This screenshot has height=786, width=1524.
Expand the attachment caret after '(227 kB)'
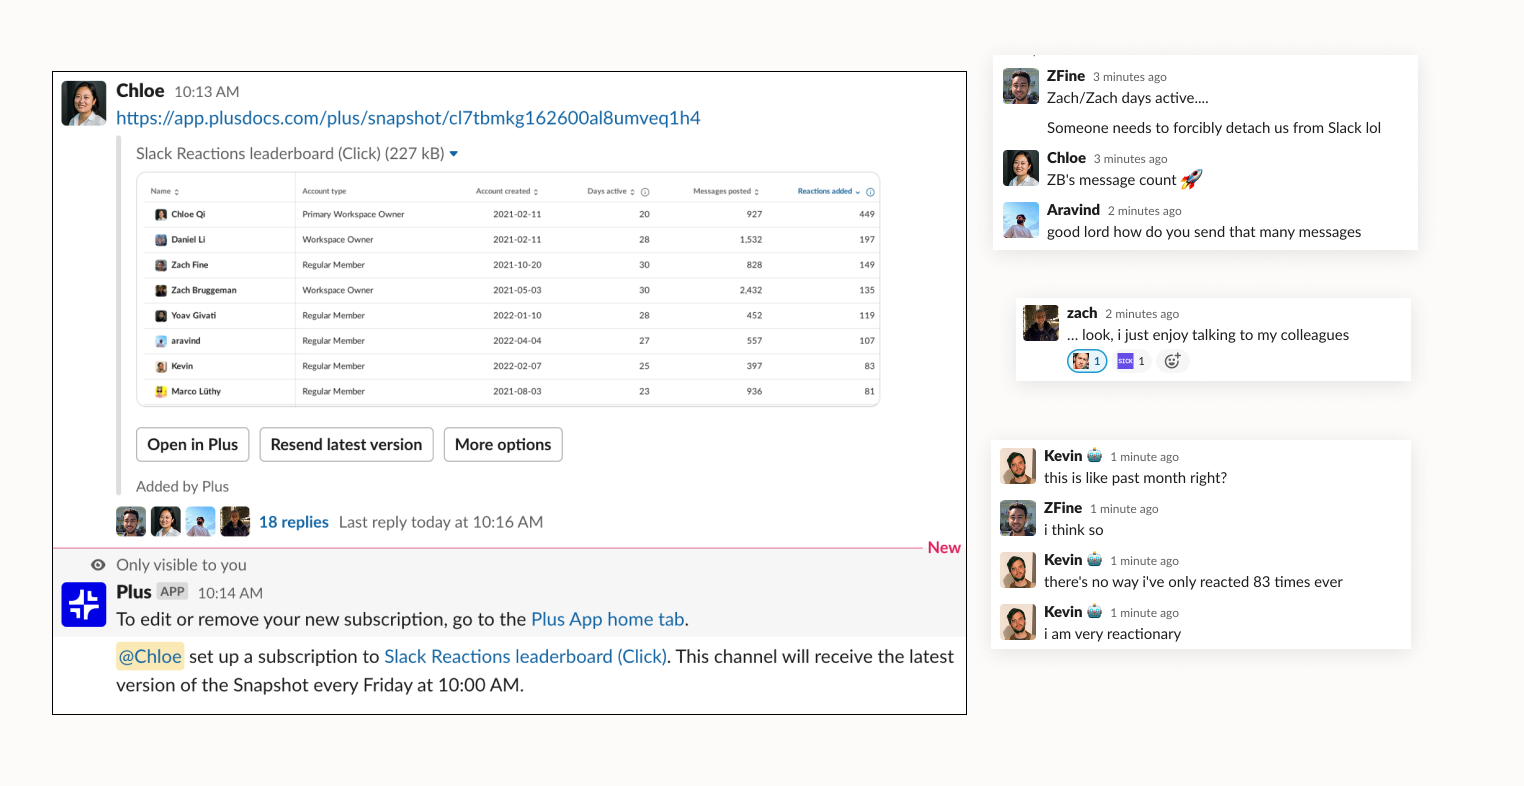(454, 154)
